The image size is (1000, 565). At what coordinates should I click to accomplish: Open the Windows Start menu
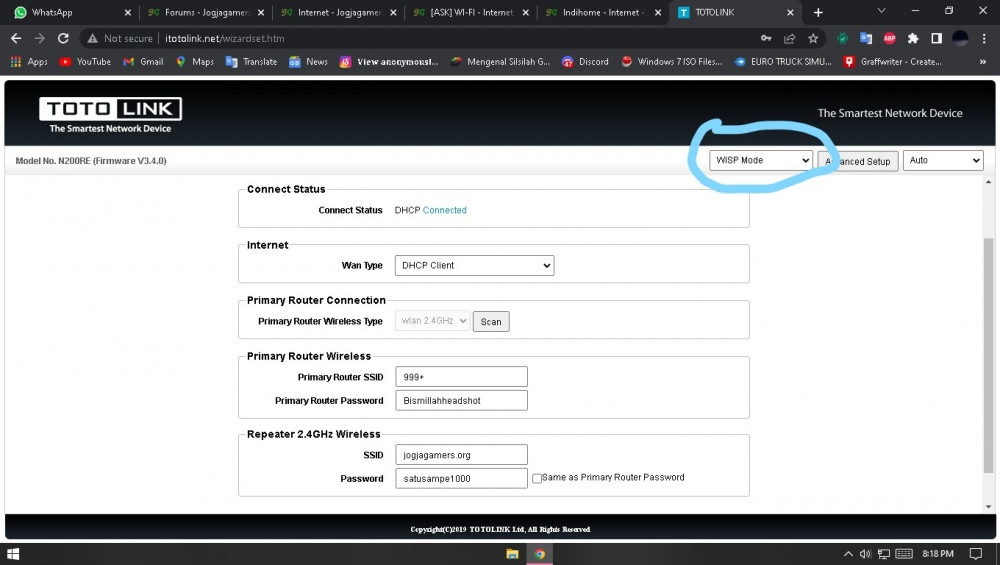13,554
